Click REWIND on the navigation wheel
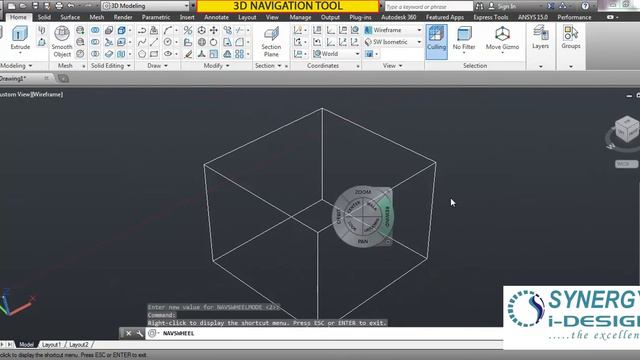Screen dimensions: 640x360 pos(386,216)
